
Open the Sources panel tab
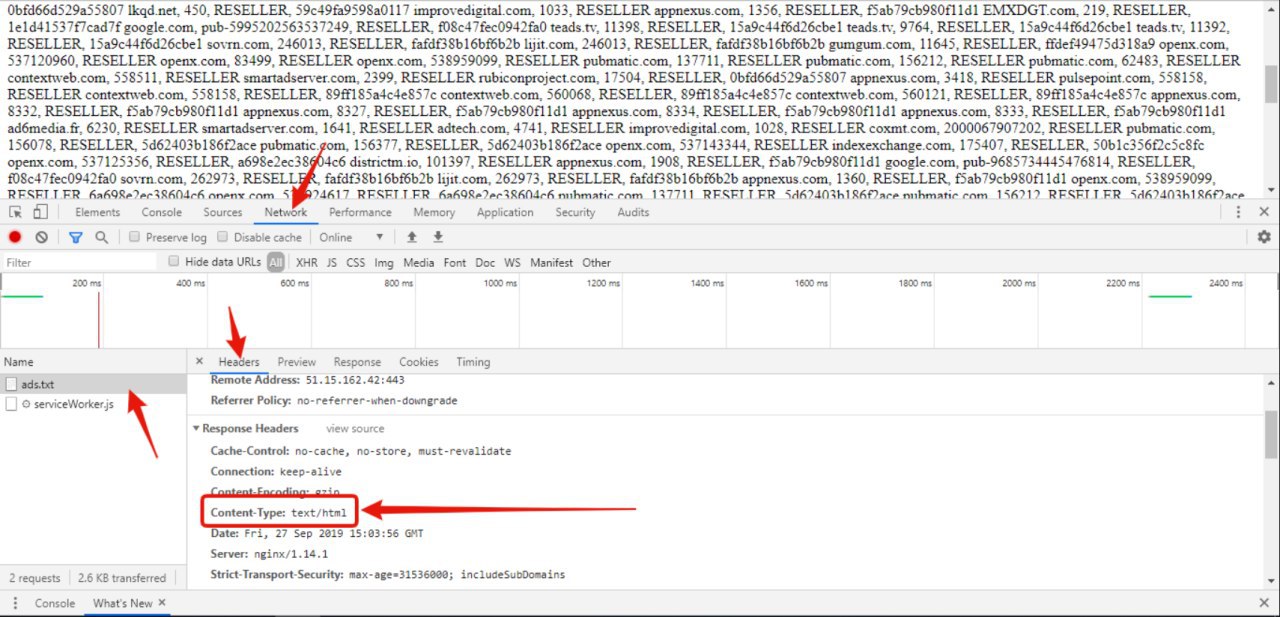[x=223, y=212]
